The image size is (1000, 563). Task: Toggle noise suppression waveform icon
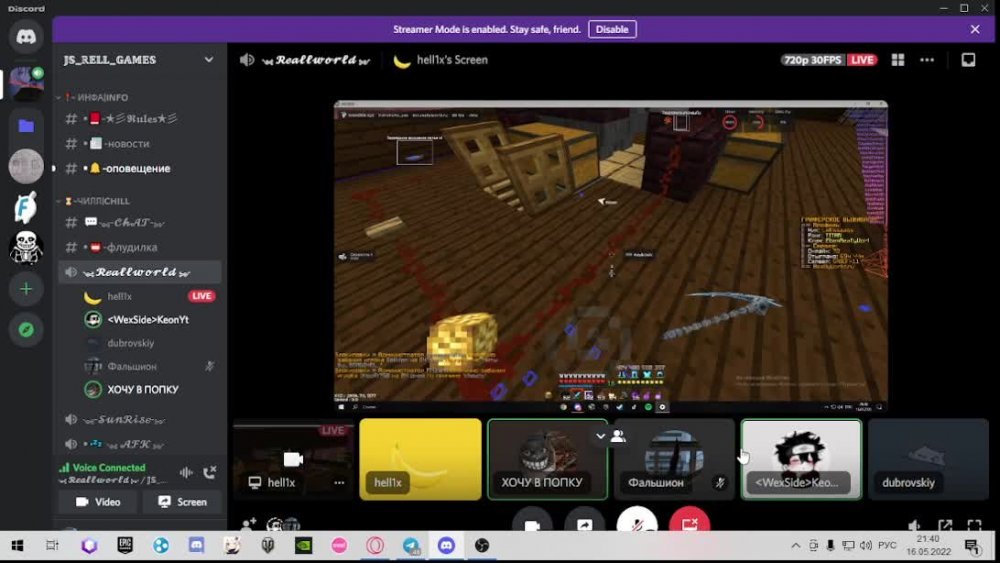(186, 472)
